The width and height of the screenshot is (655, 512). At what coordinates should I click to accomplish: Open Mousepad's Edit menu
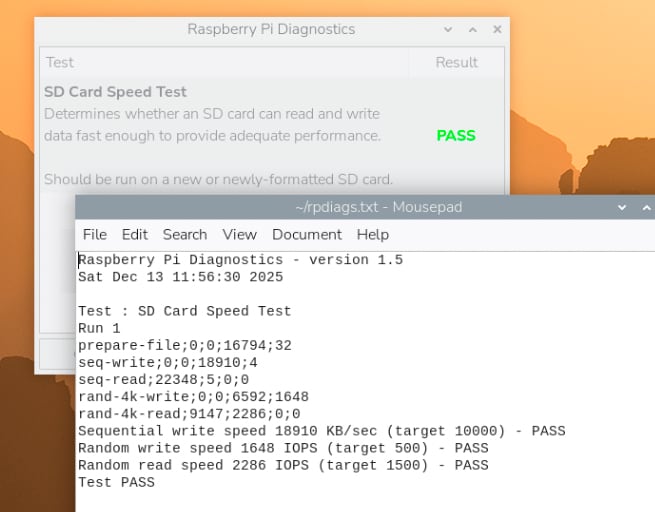point(134,234)
